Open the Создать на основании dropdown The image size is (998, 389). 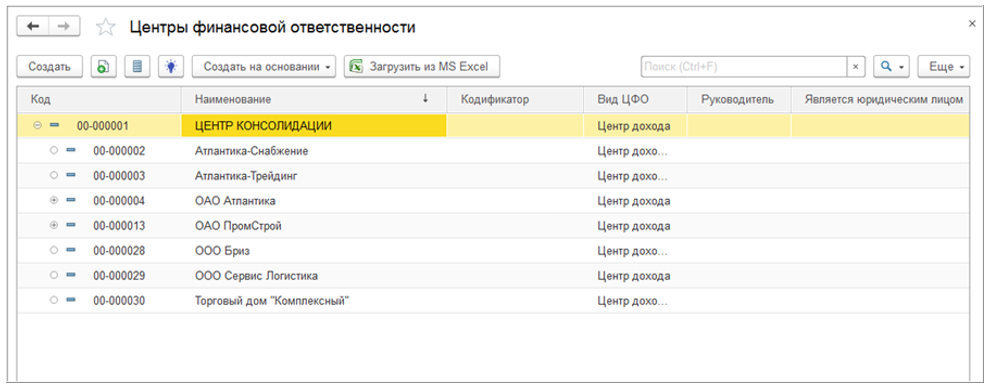coord(264,66)
